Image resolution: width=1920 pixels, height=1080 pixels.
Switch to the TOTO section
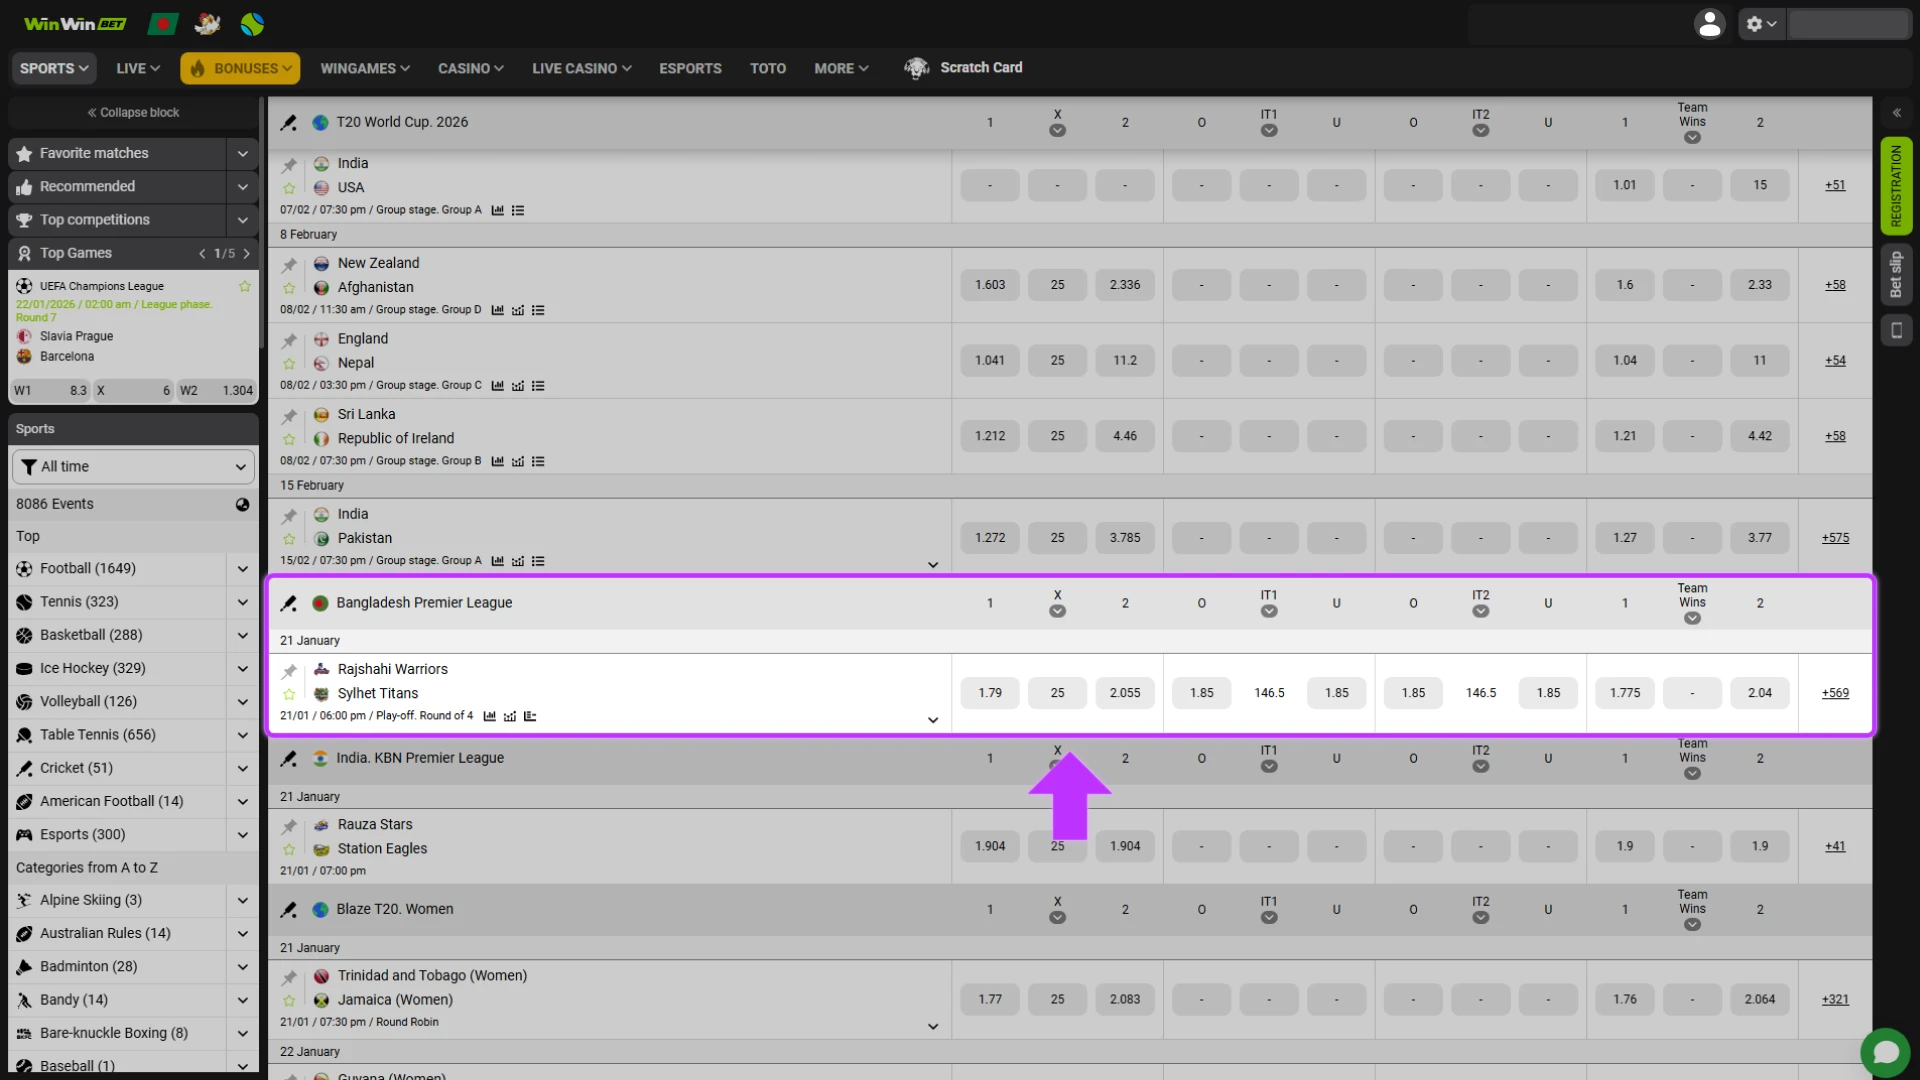tap(768, 68)
